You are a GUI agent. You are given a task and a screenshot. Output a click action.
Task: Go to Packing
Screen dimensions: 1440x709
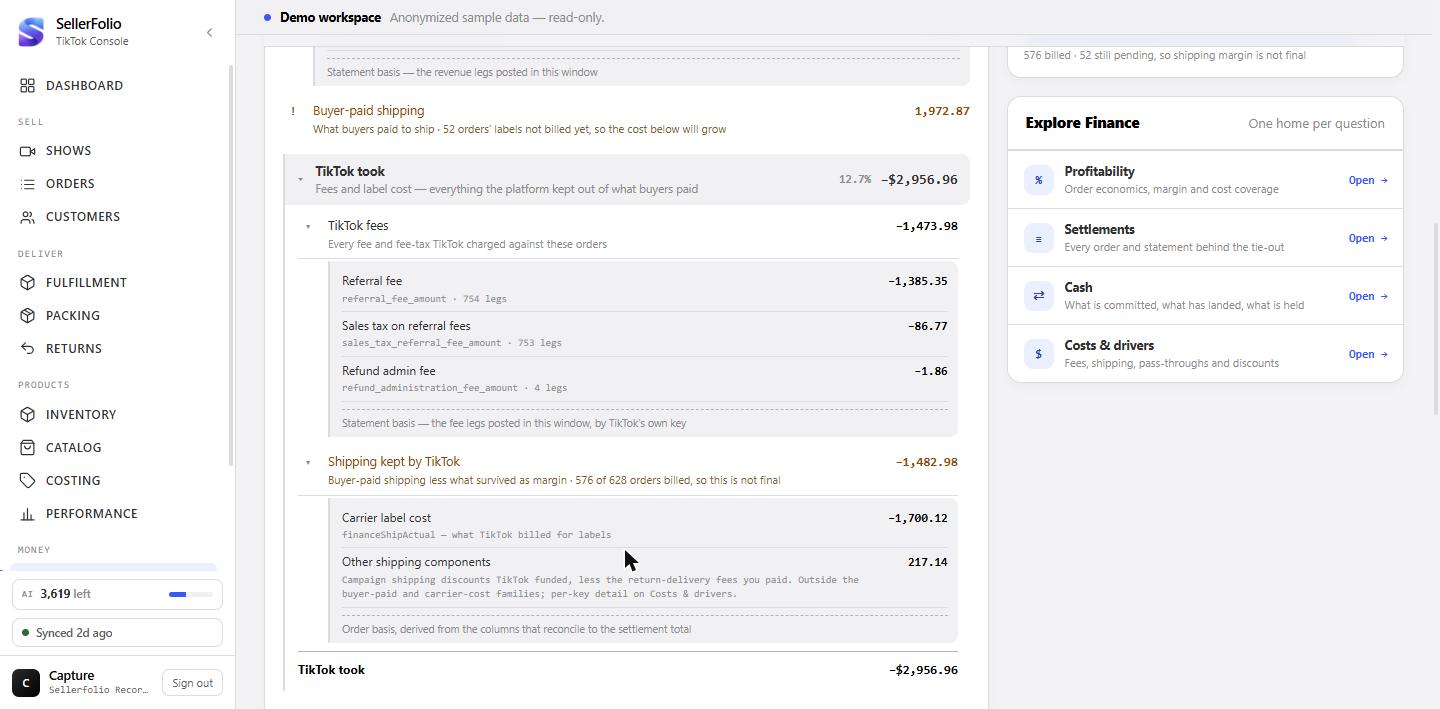pos(117,316)
